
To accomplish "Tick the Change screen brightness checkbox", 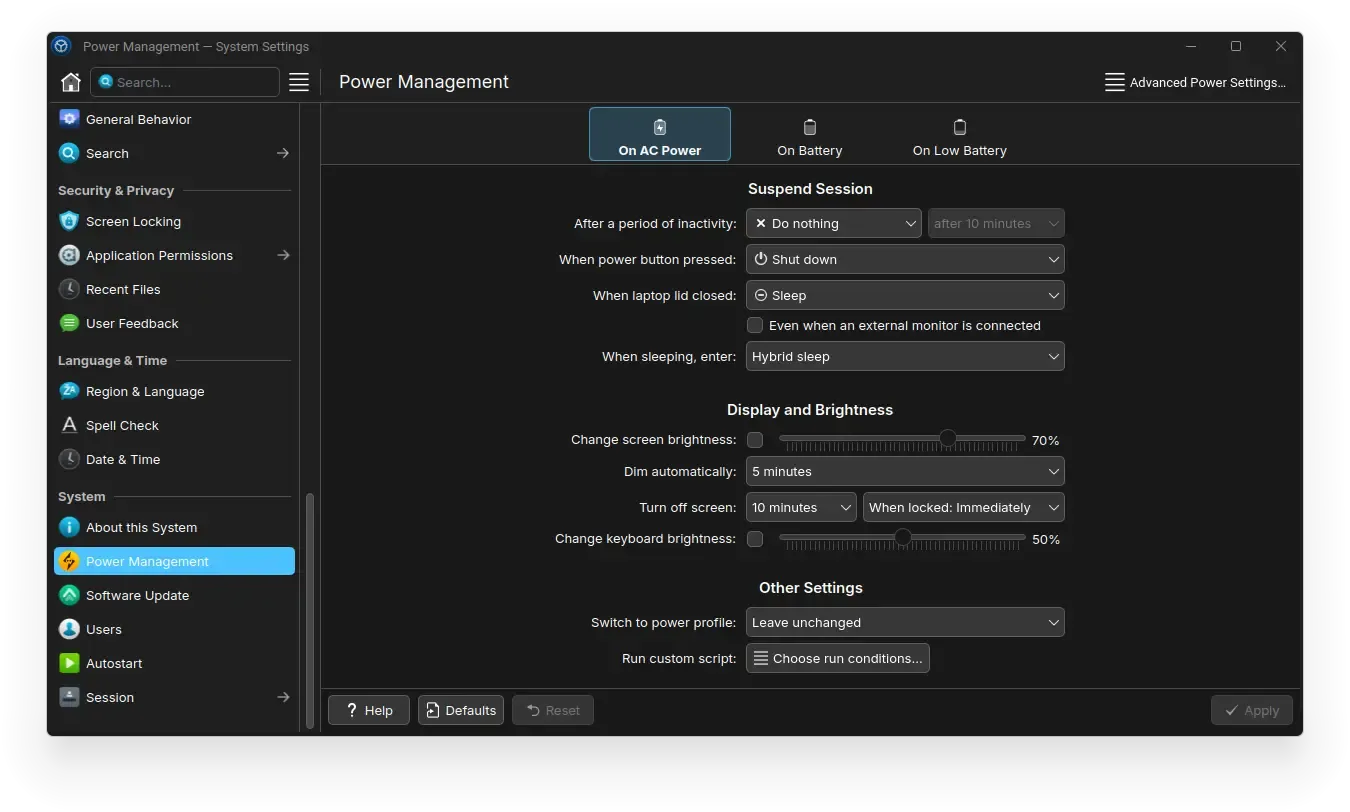I will (x=755, y=440).
